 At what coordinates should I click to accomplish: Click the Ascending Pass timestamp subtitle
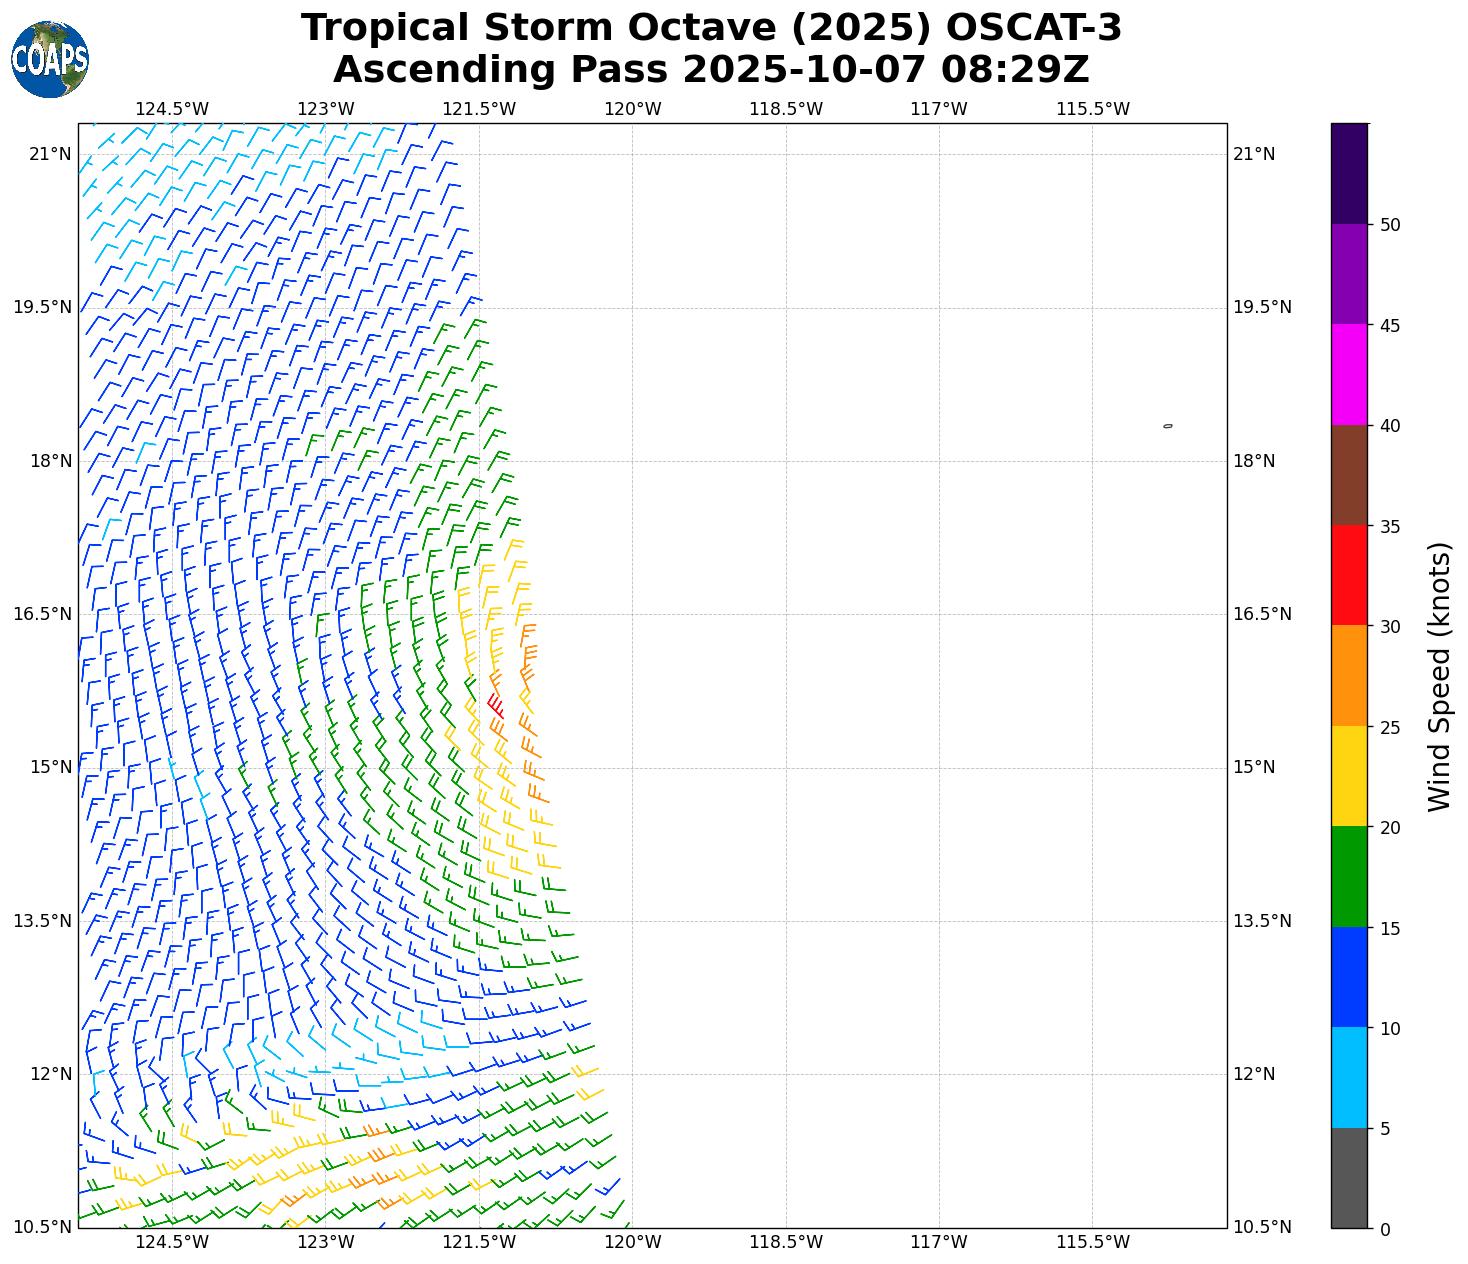[x=711, y=70]
